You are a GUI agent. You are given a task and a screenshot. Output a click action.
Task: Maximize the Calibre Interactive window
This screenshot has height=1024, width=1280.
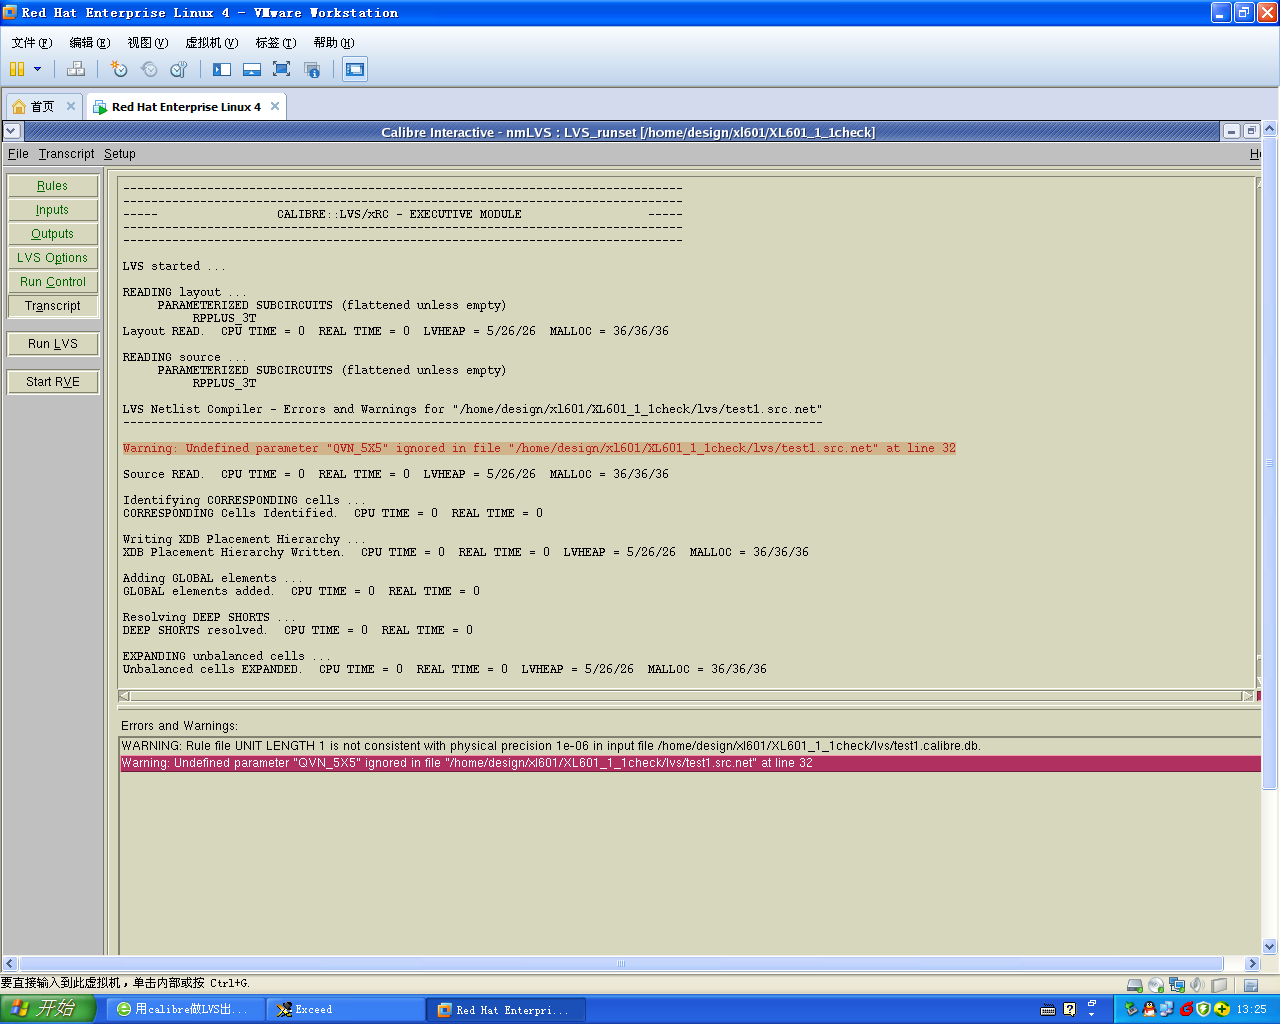click(1250, 131)
